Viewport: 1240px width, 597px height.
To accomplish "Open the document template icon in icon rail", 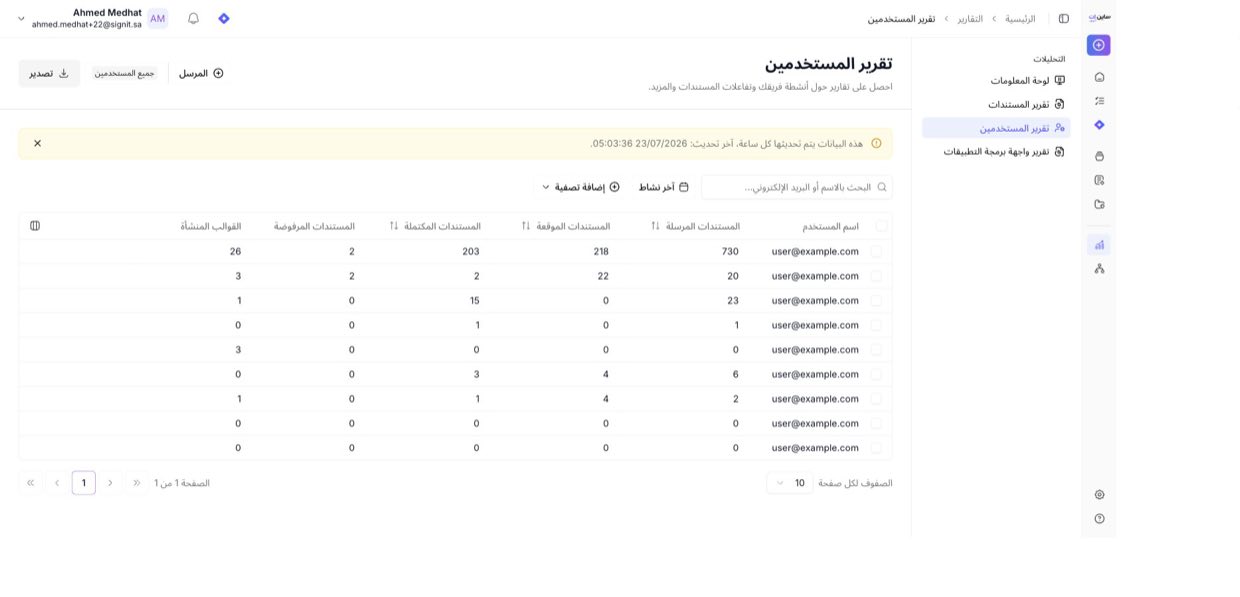I will point(1099,180).
